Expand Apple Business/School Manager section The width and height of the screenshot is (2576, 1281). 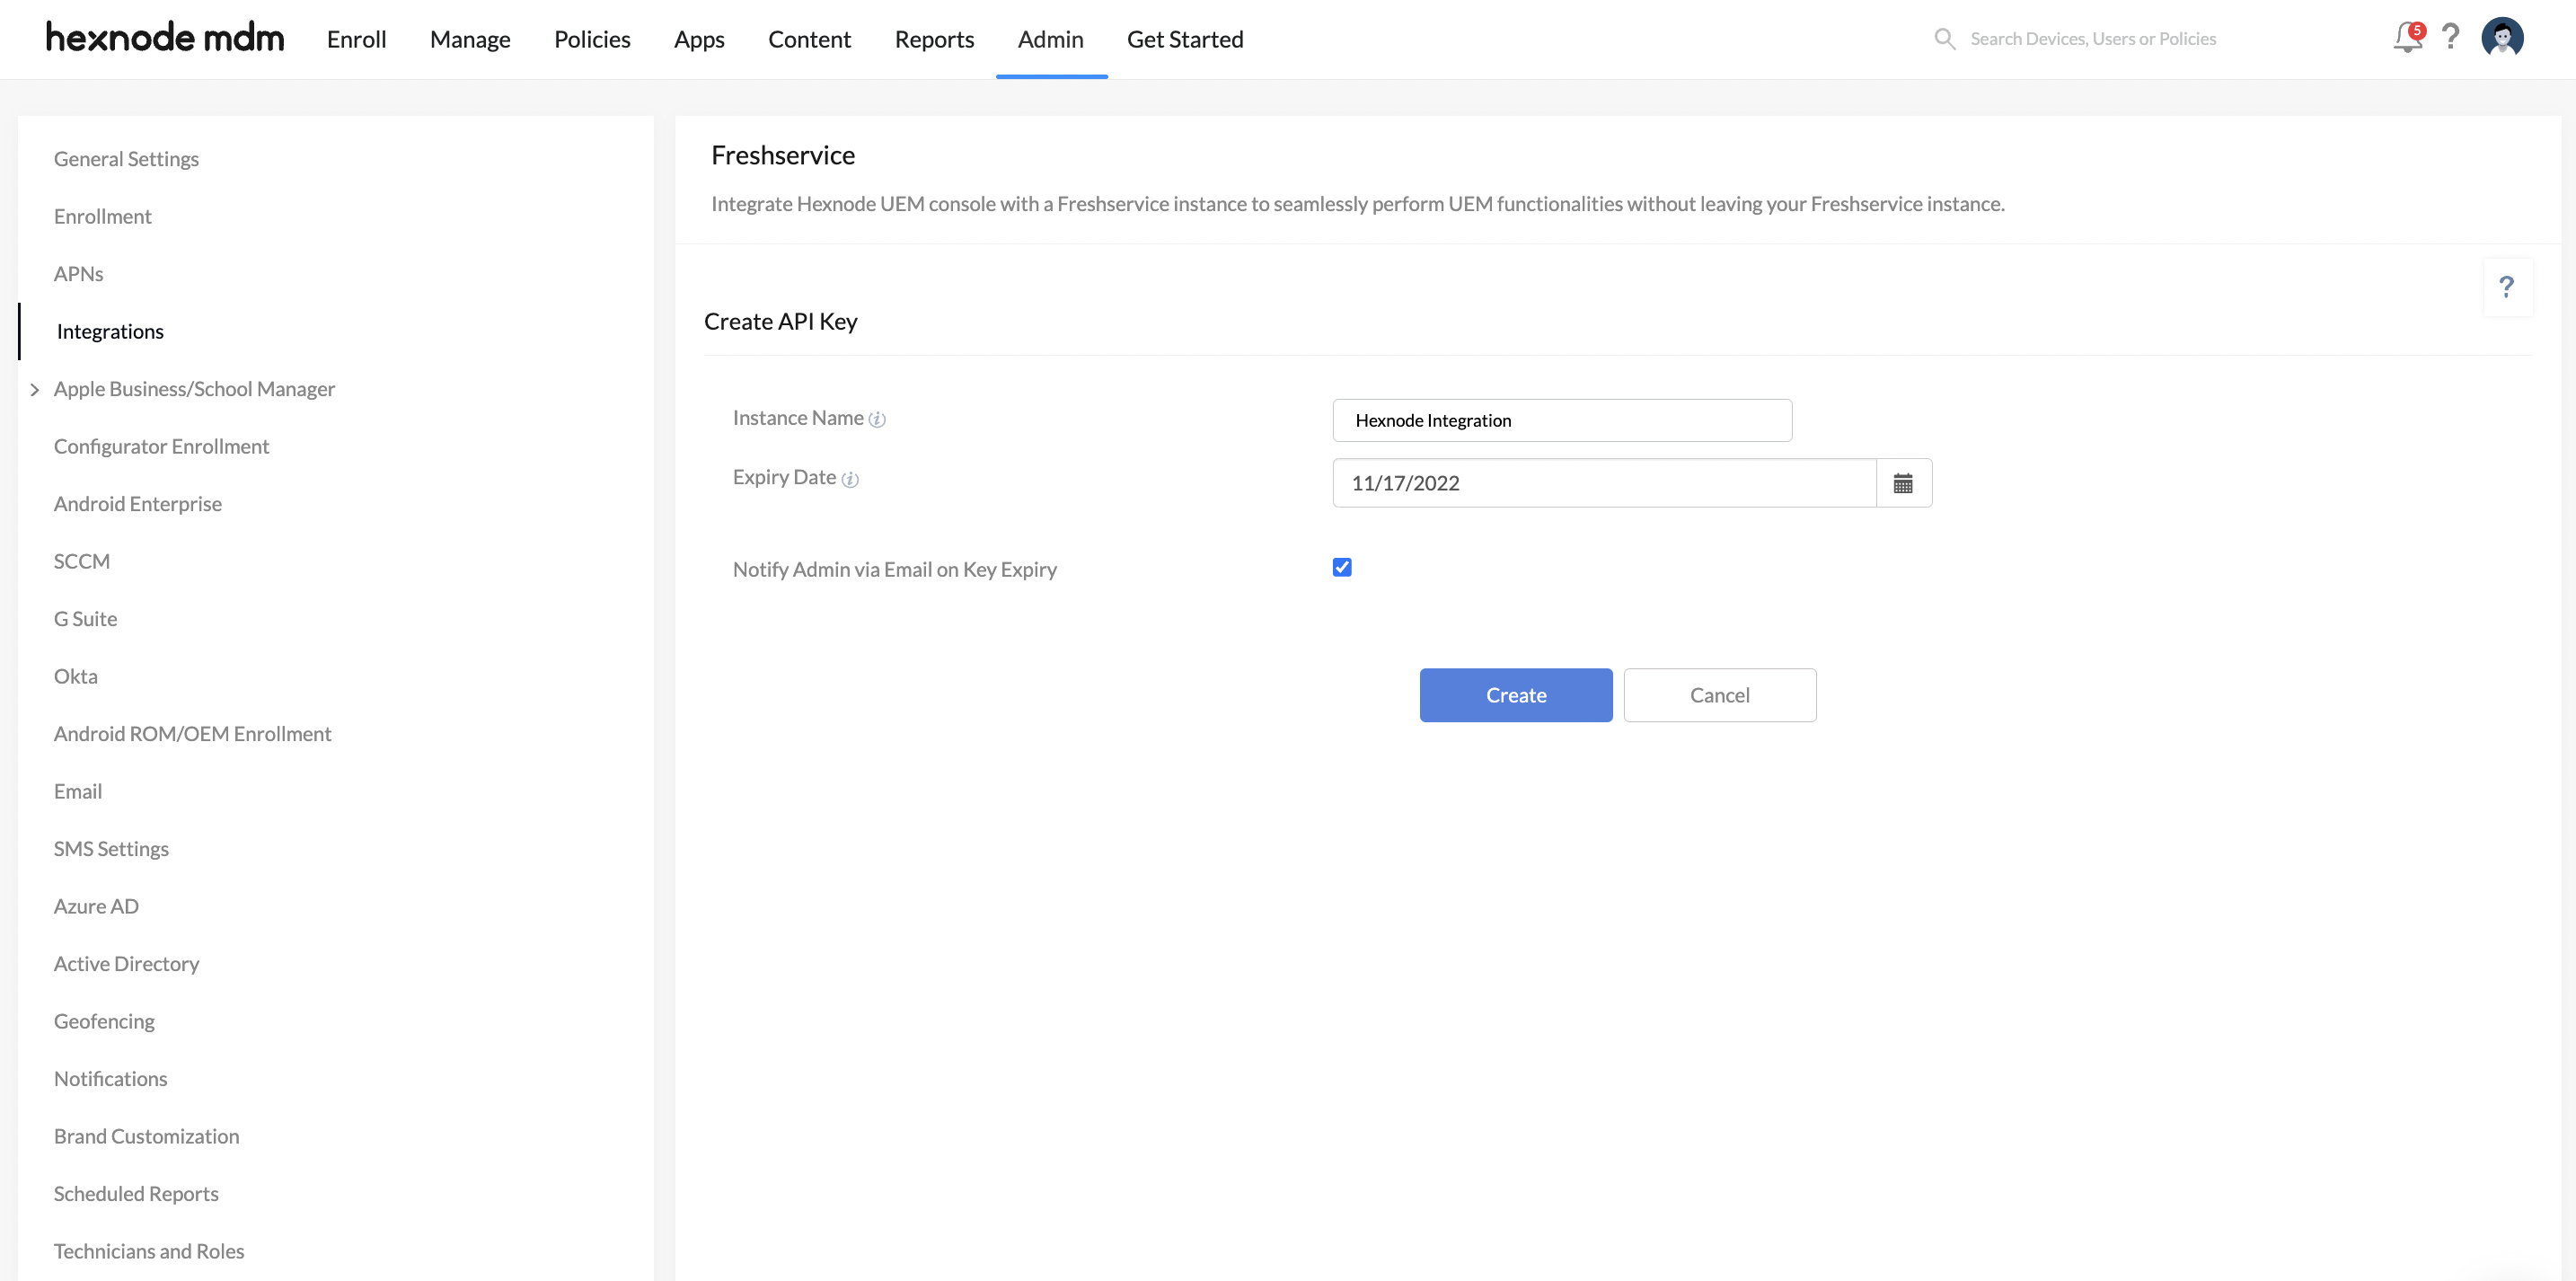point(35,389)
